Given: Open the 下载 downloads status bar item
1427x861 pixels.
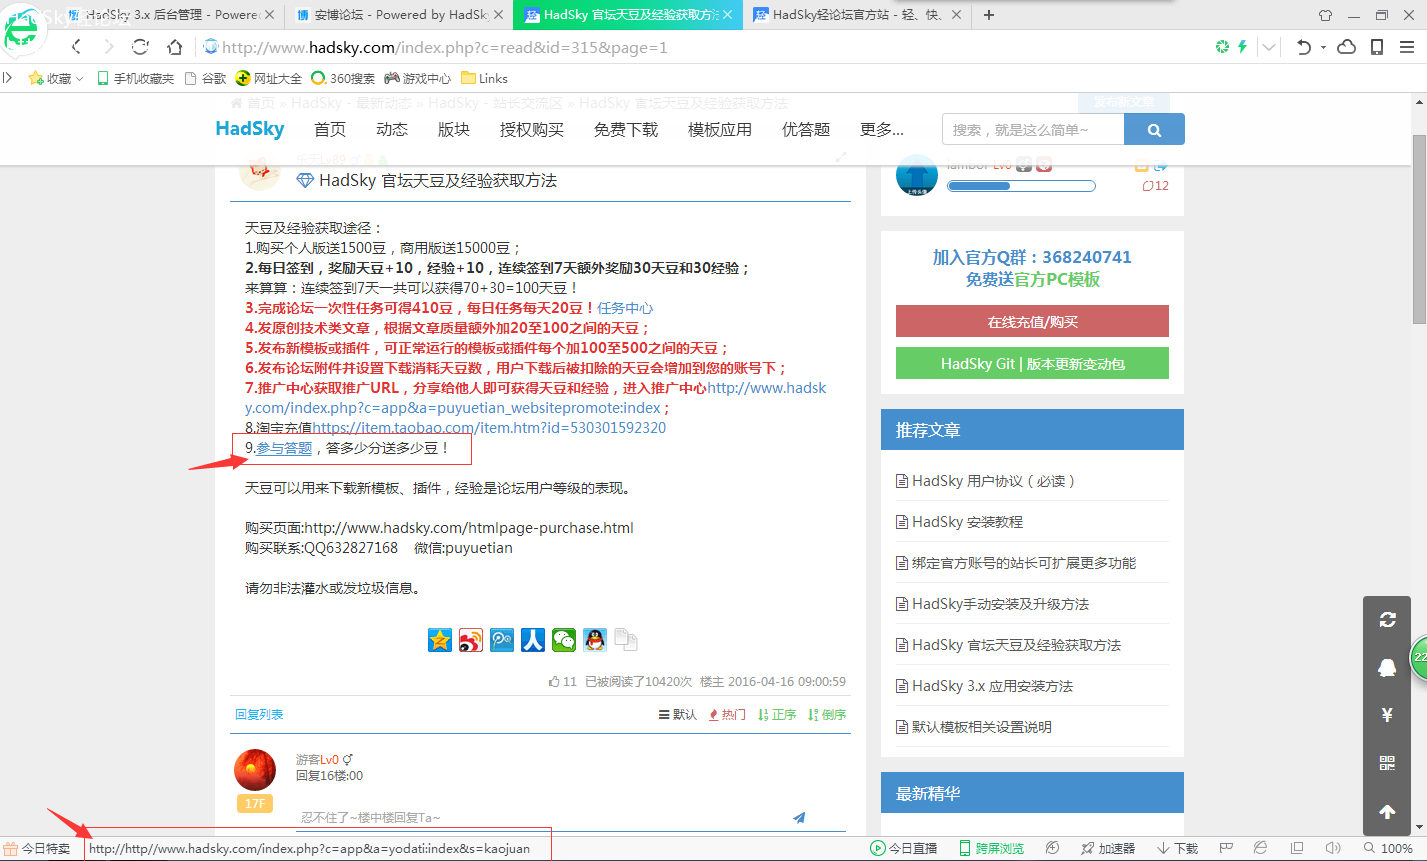Looking at the screenshot, I should click(x=1177, y=848).
